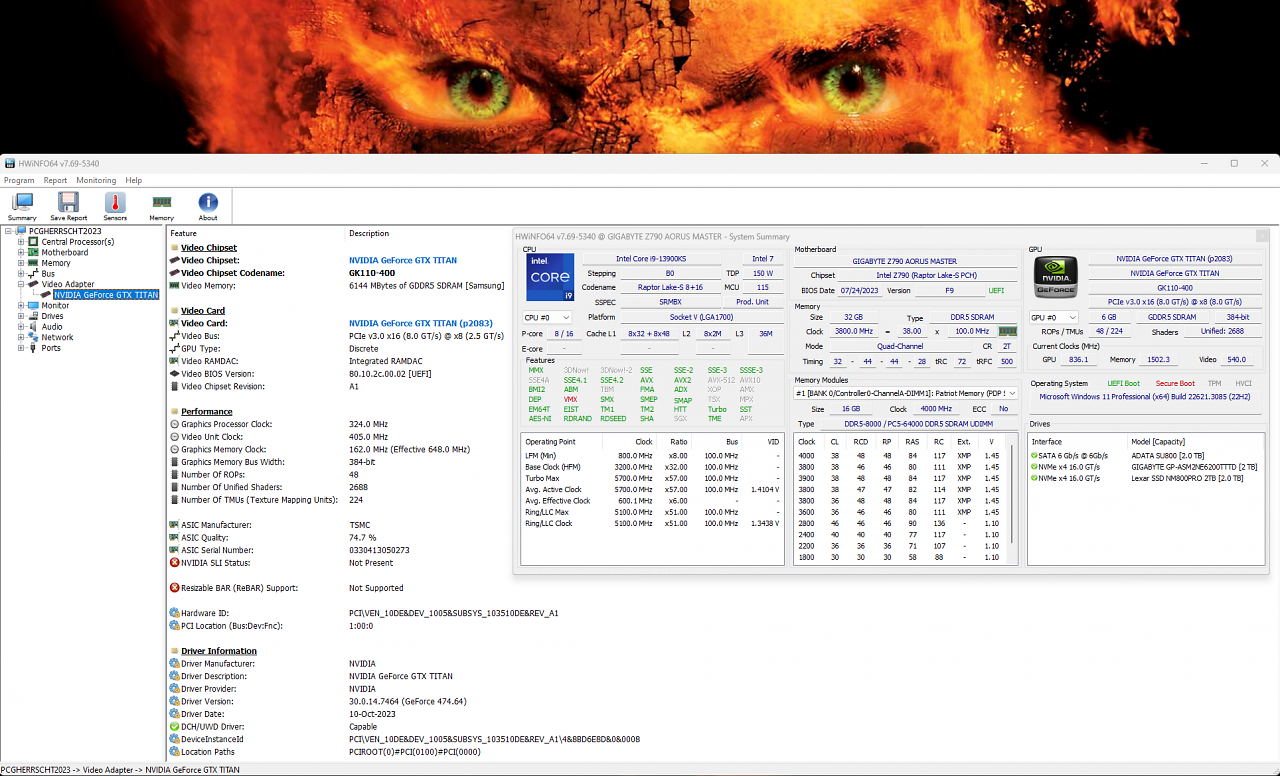Viewport: 1280px width, 776px height.
Task: Expand the Bus tree node
Action: (x=20, y=273)
